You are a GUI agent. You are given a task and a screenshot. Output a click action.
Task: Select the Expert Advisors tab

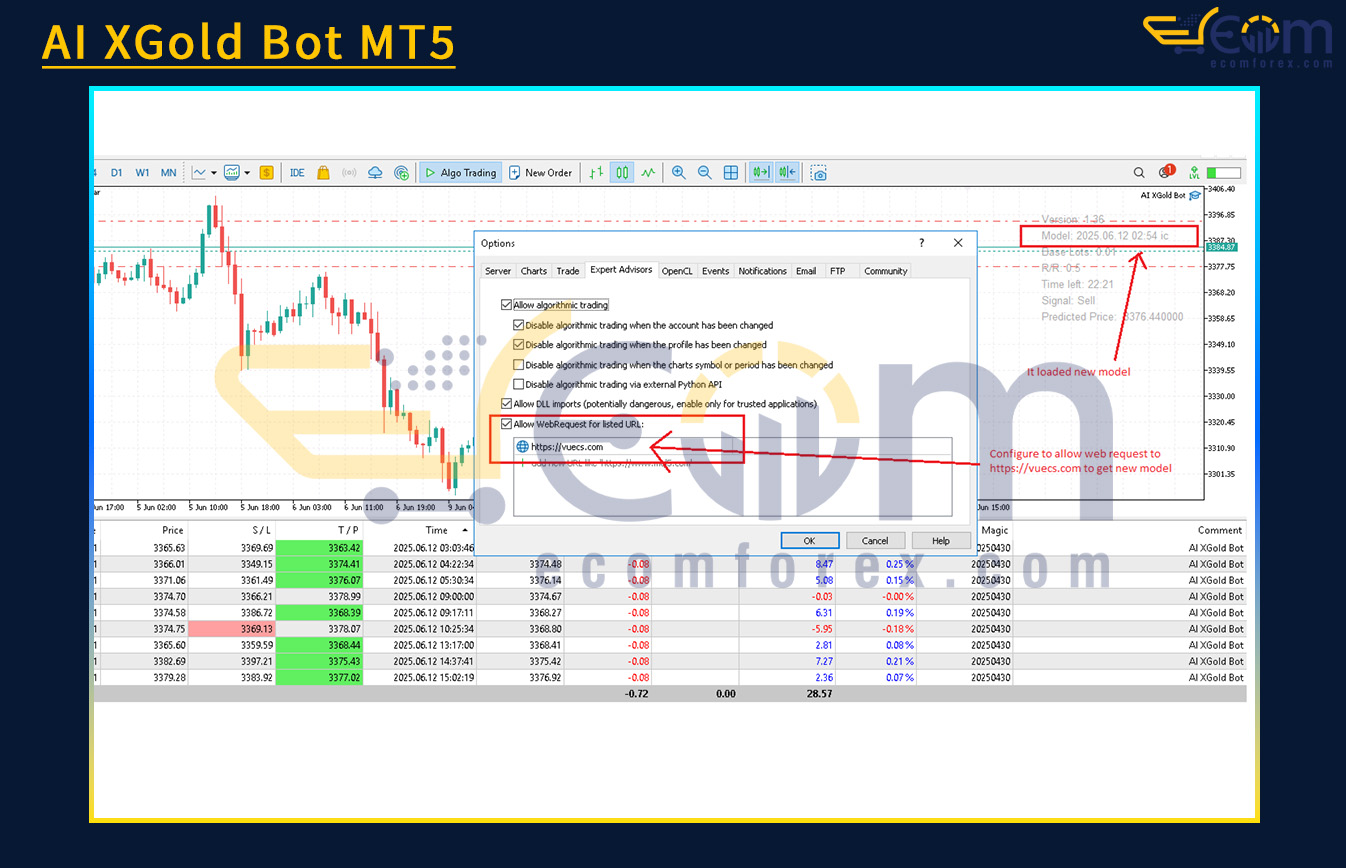621,270
